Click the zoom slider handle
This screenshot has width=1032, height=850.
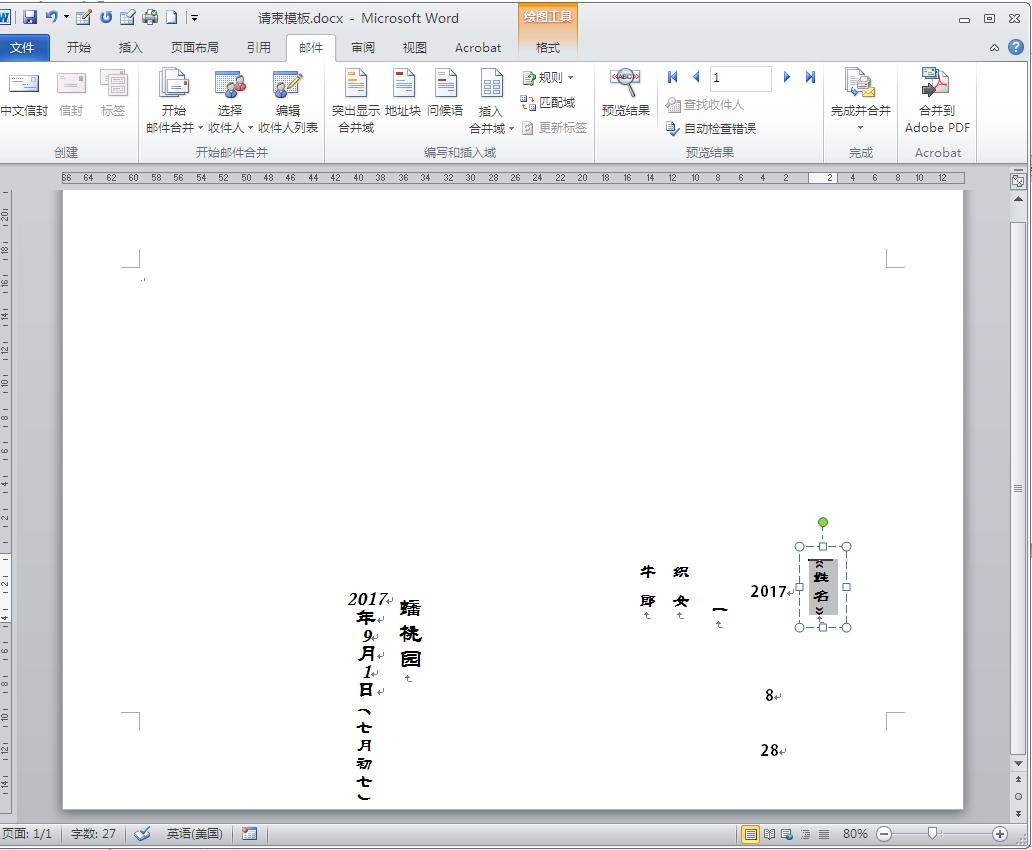(932, 834)
